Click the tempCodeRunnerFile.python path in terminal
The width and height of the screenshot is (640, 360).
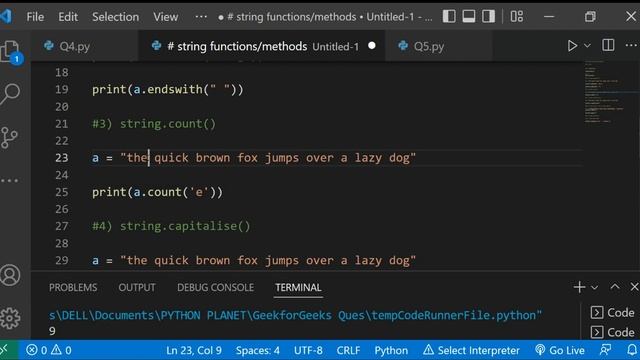click(x=456, y=315)
